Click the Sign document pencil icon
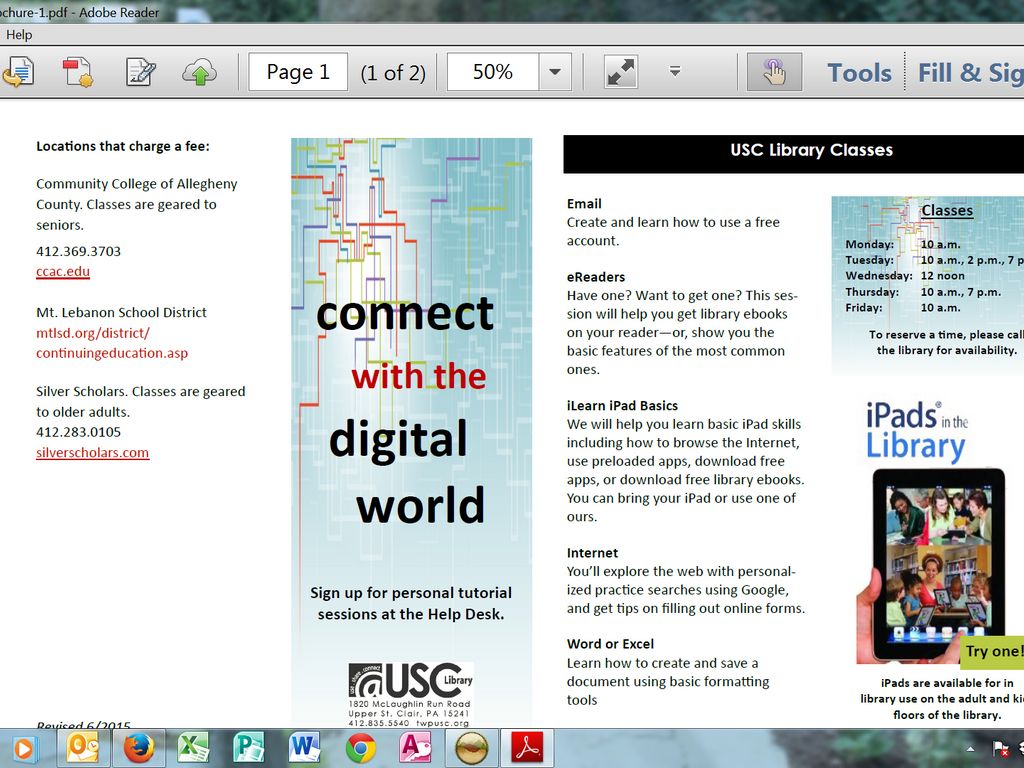Screen dimensions: 1024x768 [140, 72]
